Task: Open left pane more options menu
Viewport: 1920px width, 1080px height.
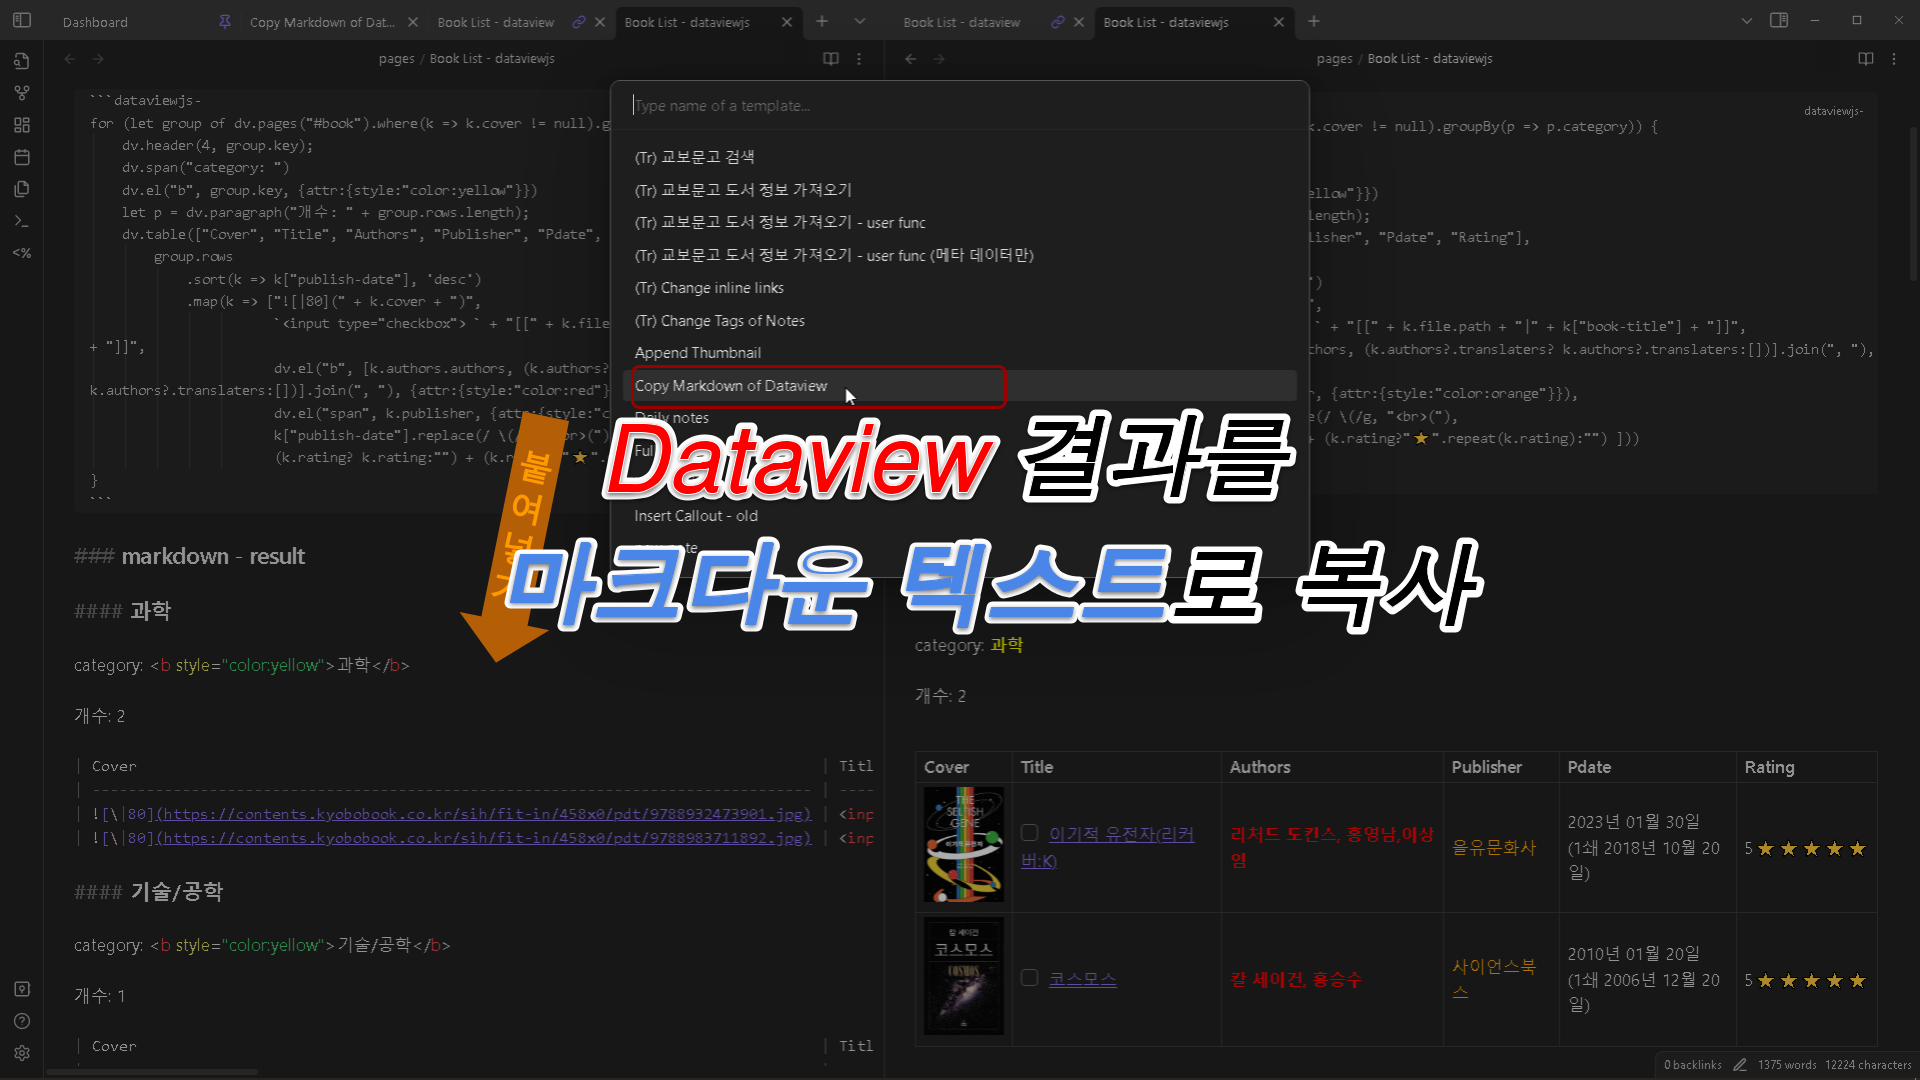Action: click(x=859, y=59)
